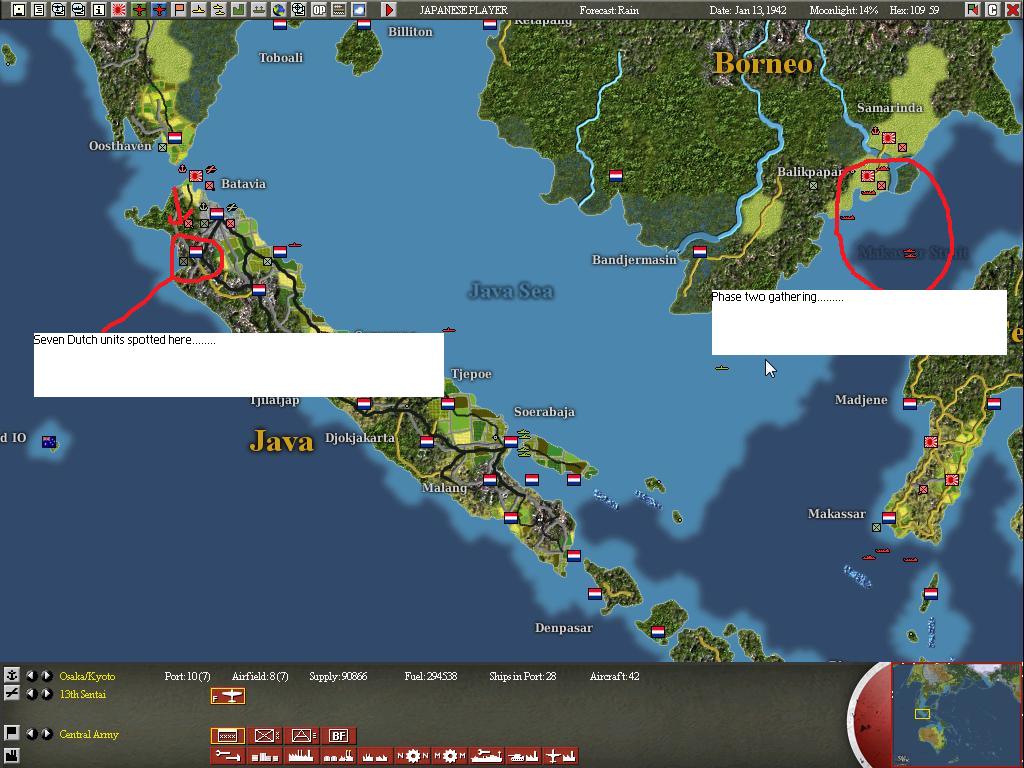Click the green ship silhouette toolbar icon
Viewport: 1024px width, 768px height.
point(259,10)
